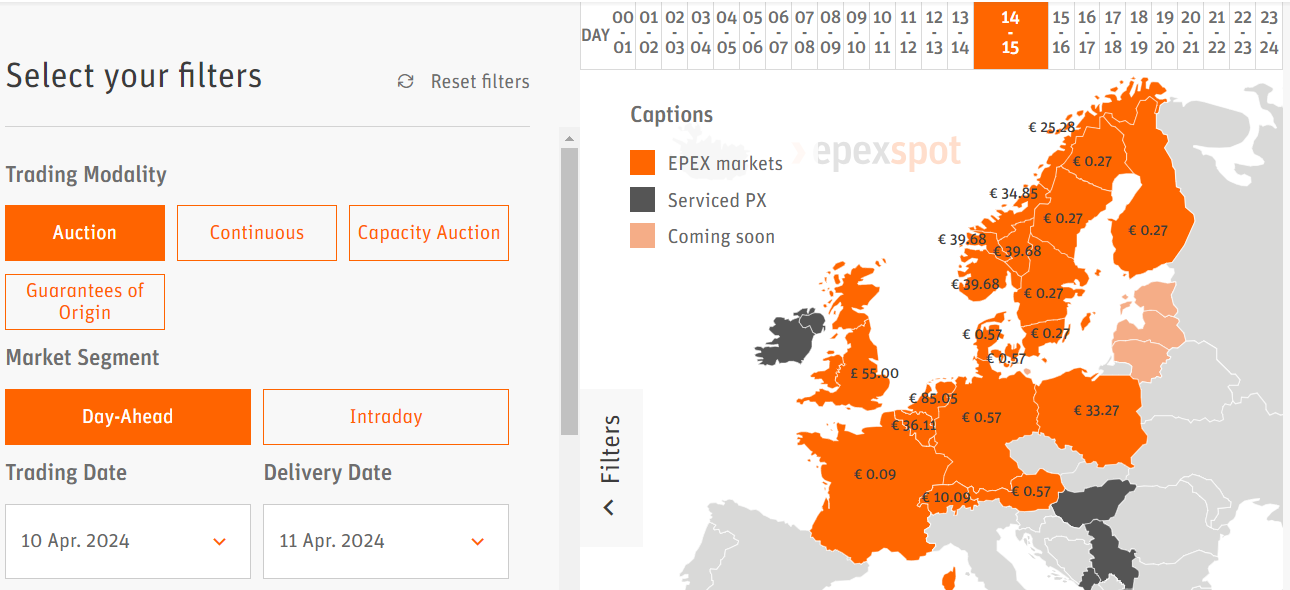Click the scrollbar up arrow
The width and height of the screenshot is (1290, 590).
click(x=569, y=139)
